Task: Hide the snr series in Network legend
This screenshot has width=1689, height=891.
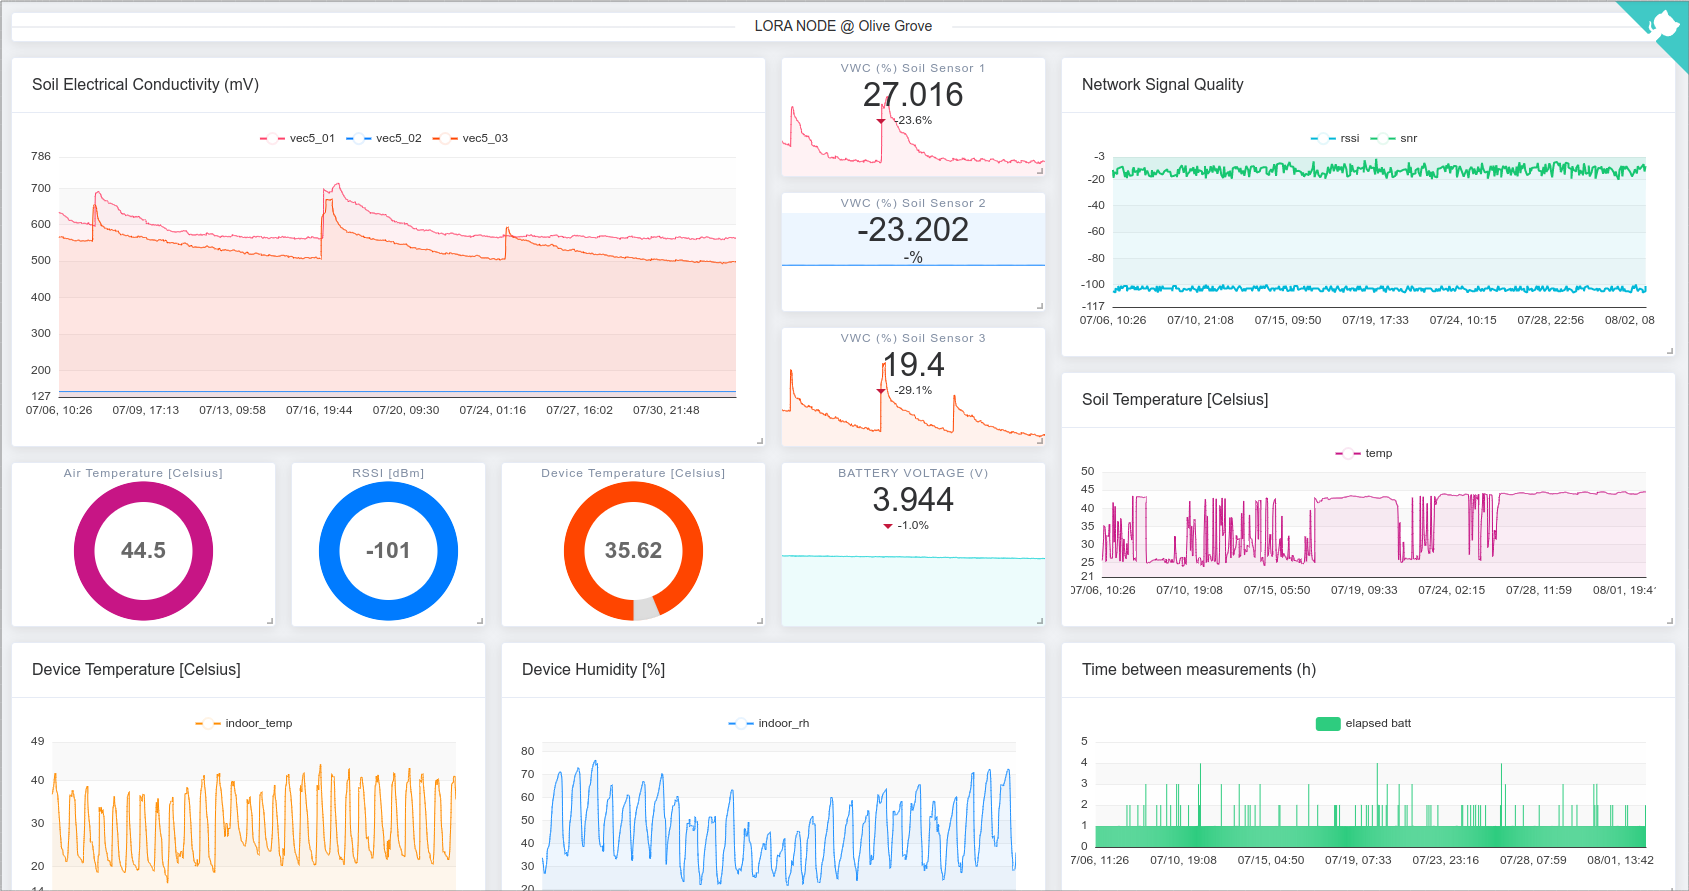Action: point(1394,138)
